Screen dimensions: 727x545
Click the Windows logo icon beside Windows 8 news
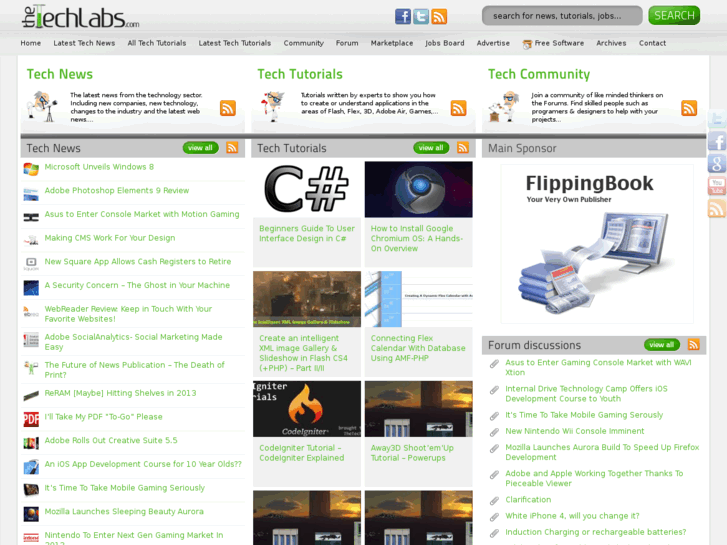click(x=31, y=169)
